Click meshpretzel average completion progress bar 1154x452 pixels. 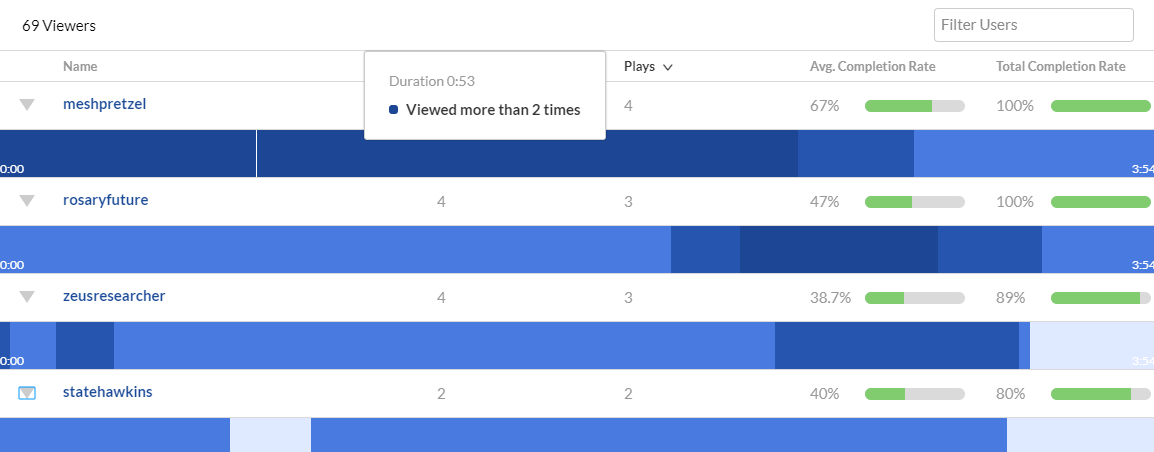pyautogui.click(x=915, y=106)
